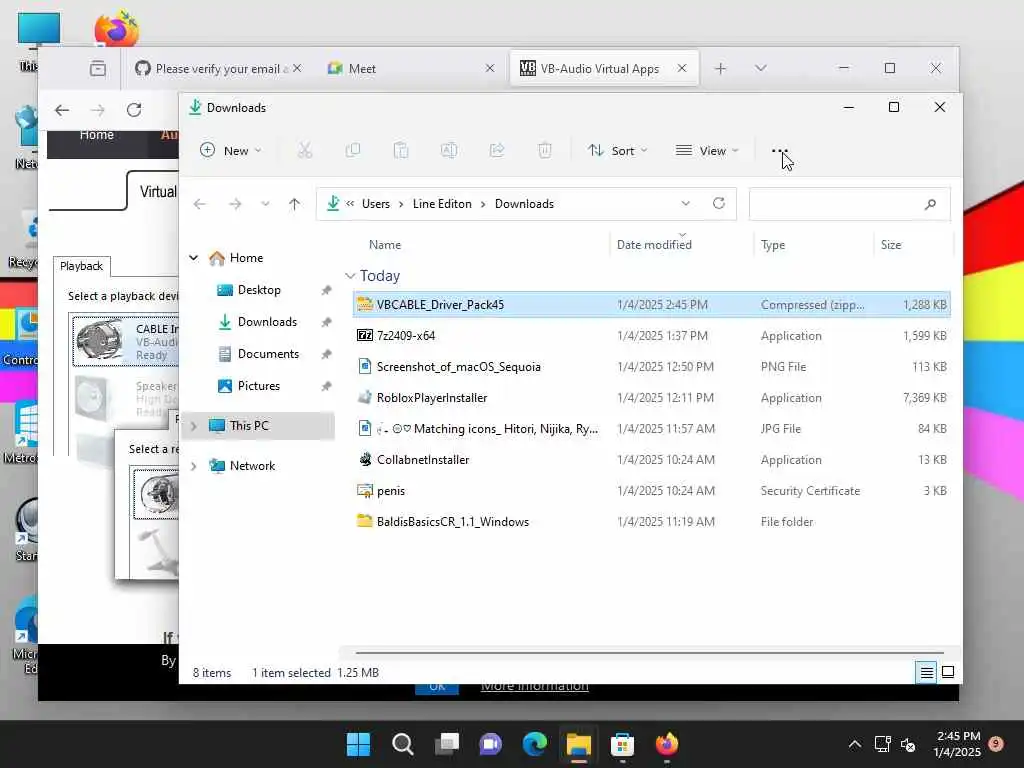Open a new browser tab with plus button

(x=720, y=69)
